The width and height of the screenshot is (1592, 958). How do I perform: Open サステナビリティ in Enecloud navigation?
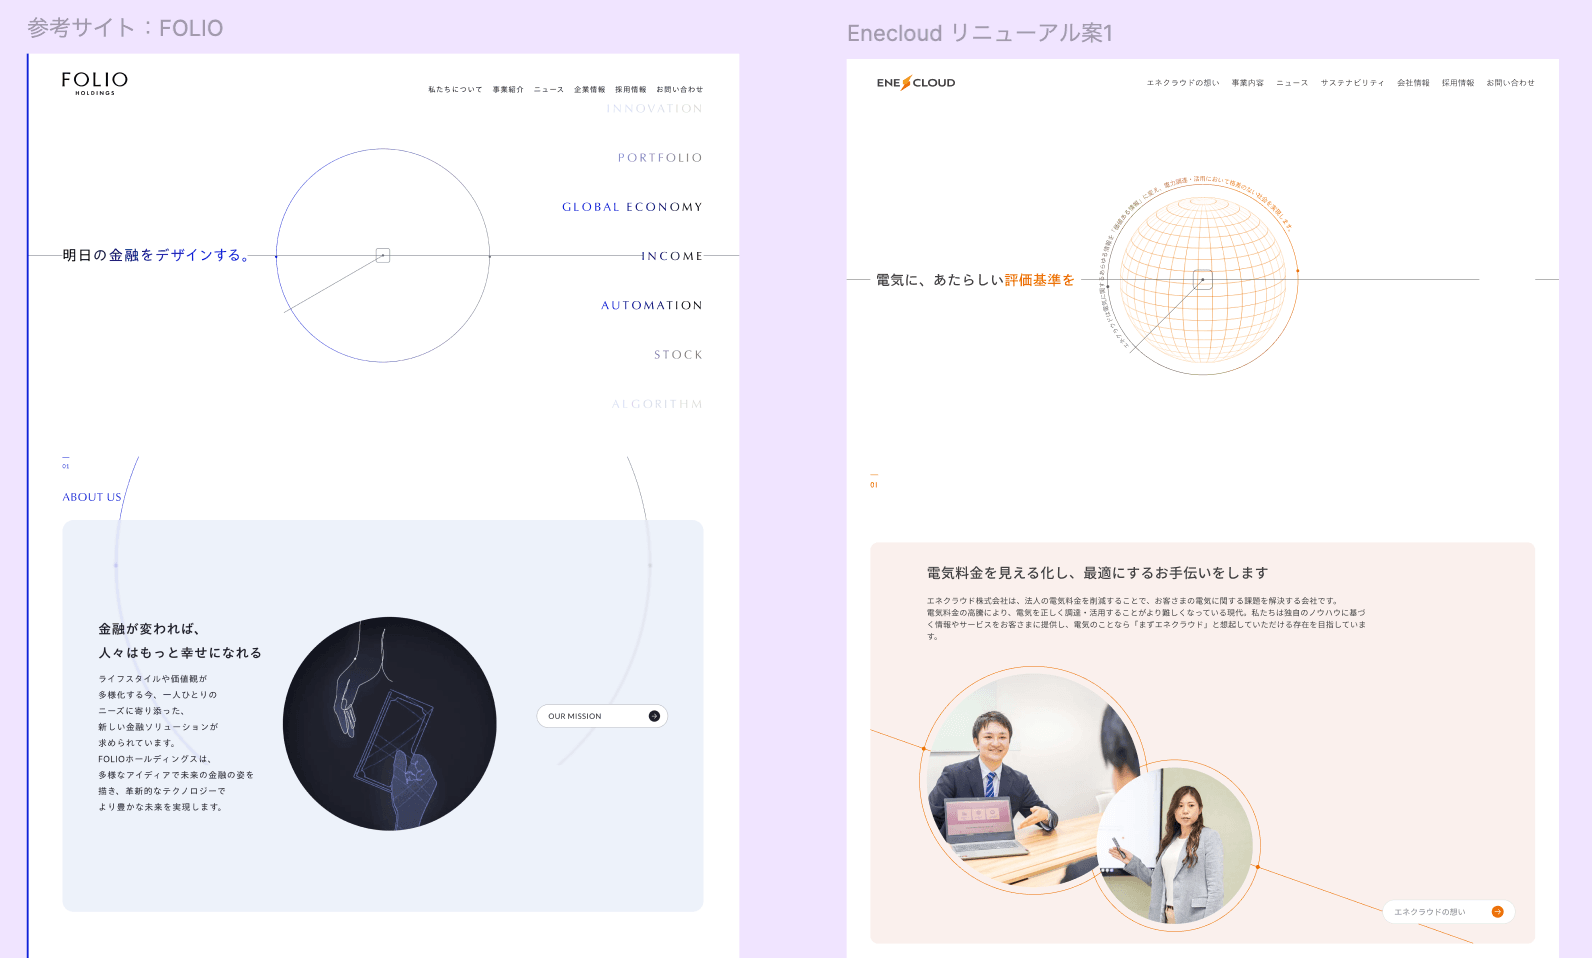point(1353,83)
